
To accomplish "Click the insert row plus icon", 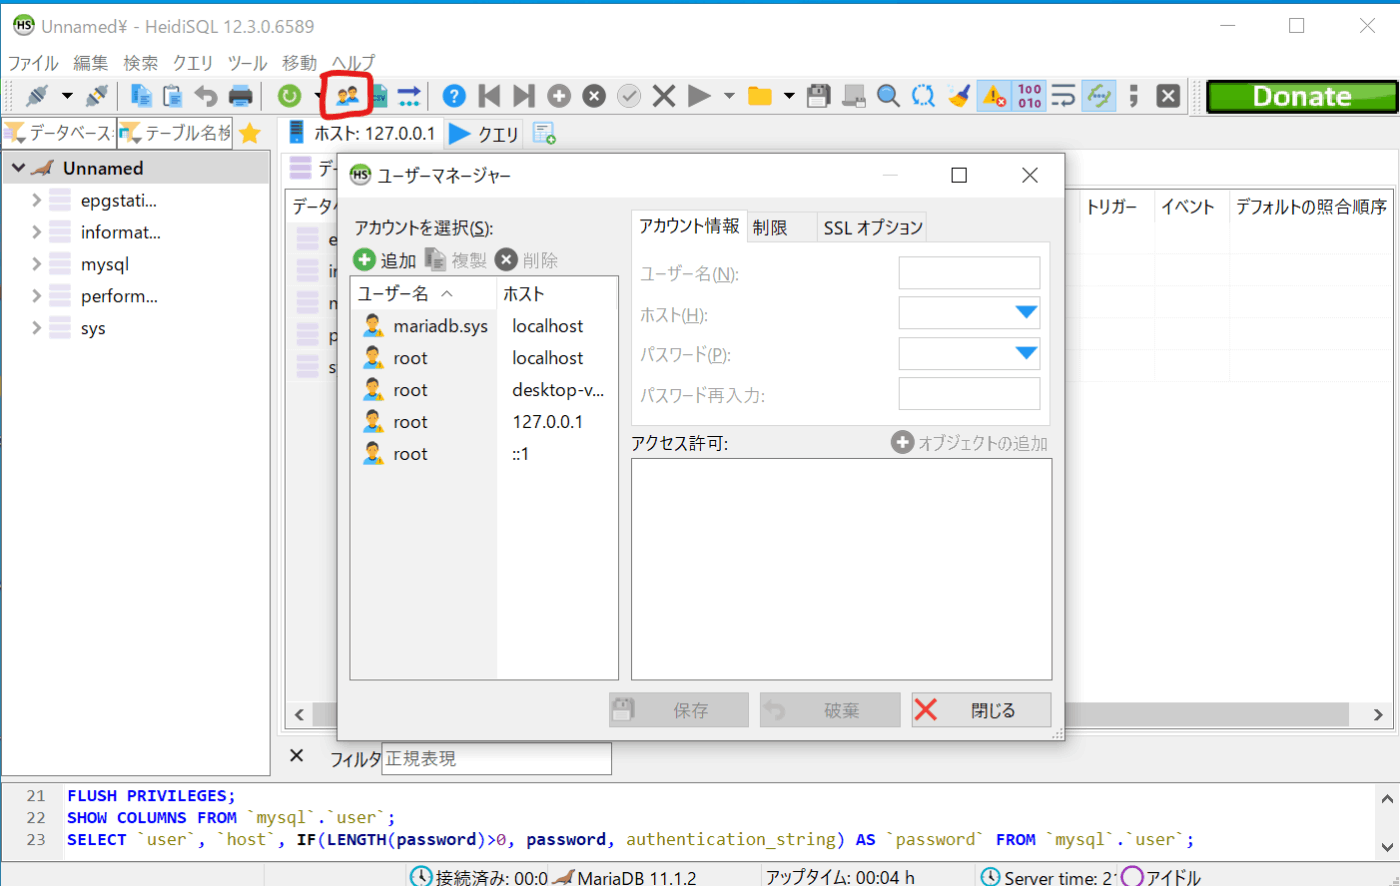I will coord(559,96).
